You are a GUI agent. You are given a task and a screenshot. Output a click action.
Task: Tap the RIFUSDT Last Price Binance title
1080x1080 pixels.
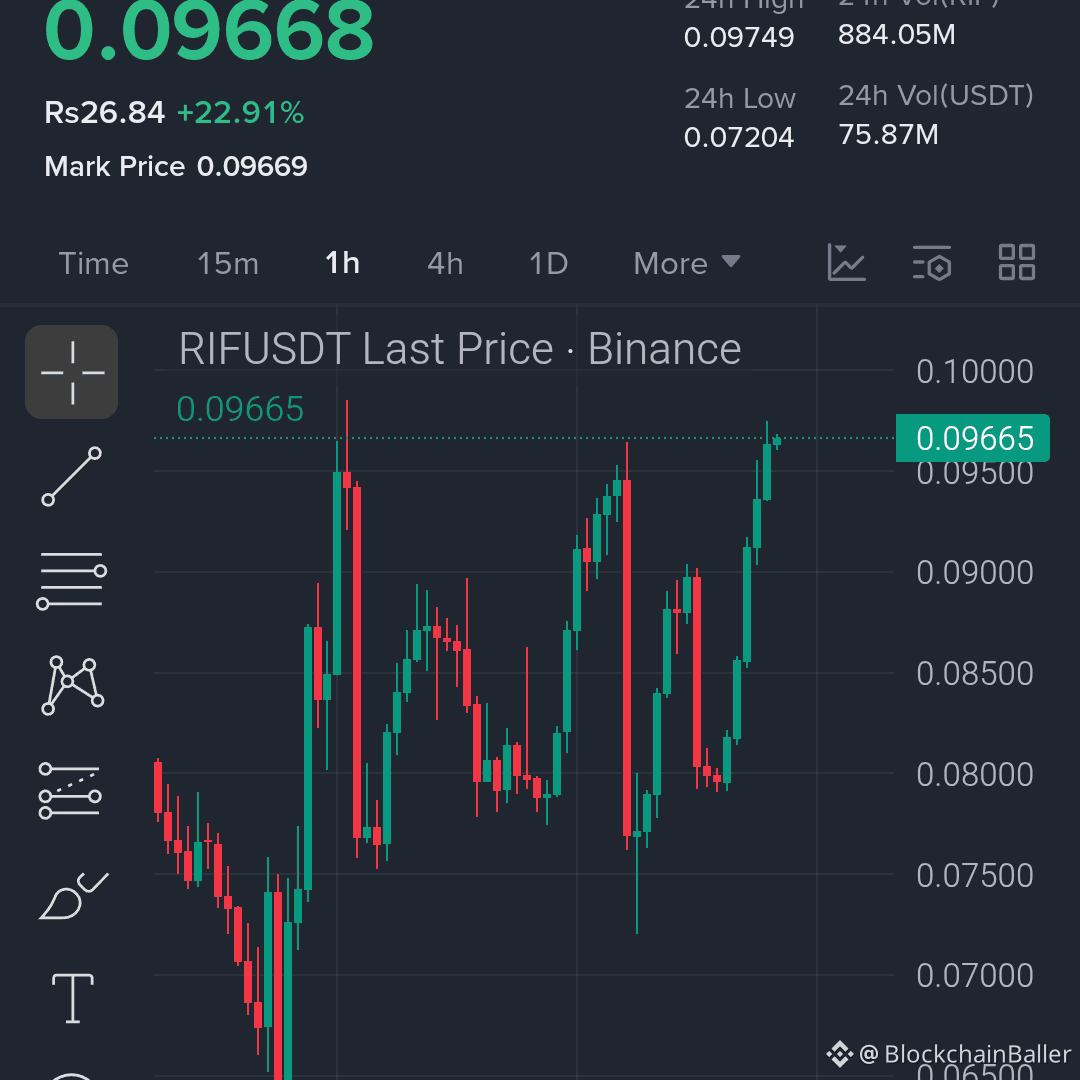[x=460, y=349]
